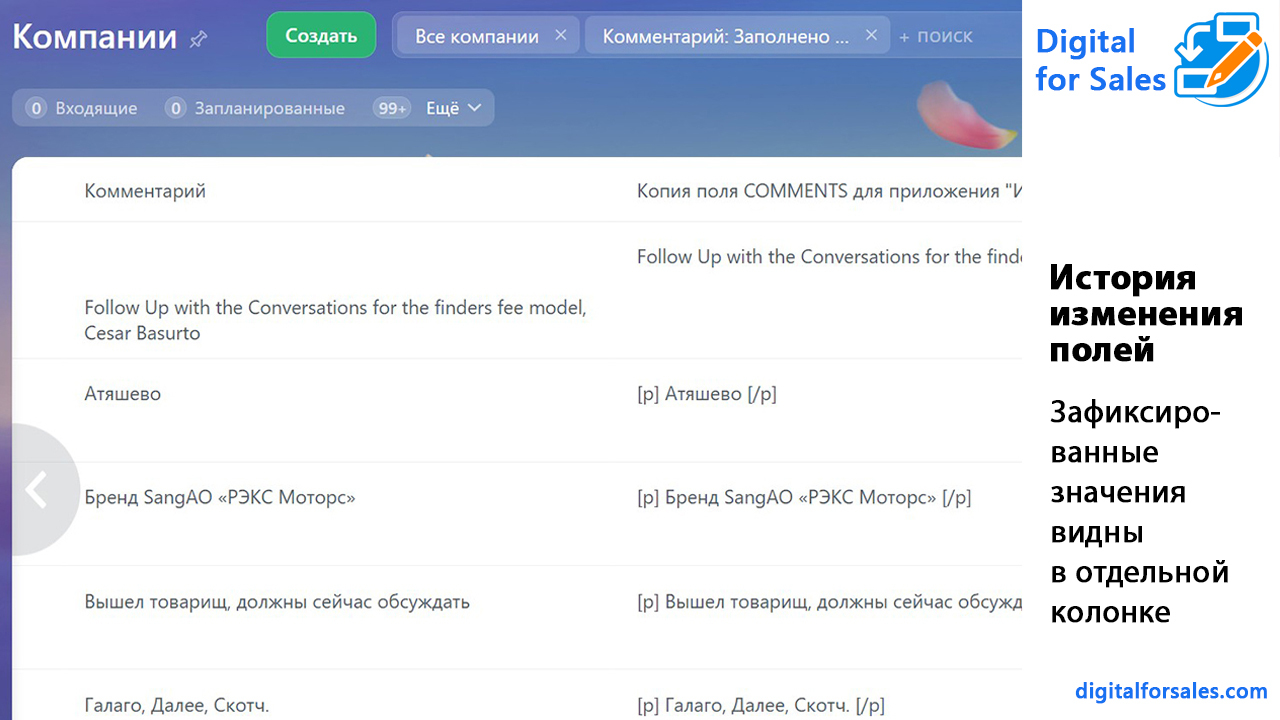
Task: Select Вышел товарищ, должны сейчас обсуждать cell
Action: [277, 602]
